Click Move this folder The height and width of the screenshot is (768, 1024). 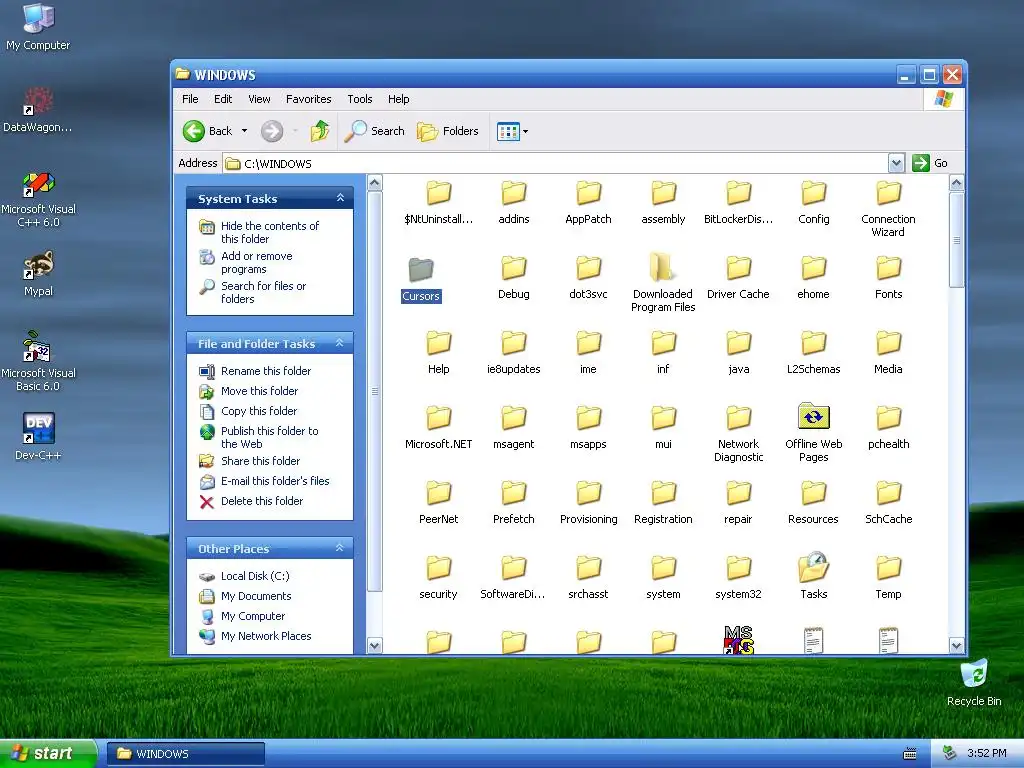coord(259,391)
